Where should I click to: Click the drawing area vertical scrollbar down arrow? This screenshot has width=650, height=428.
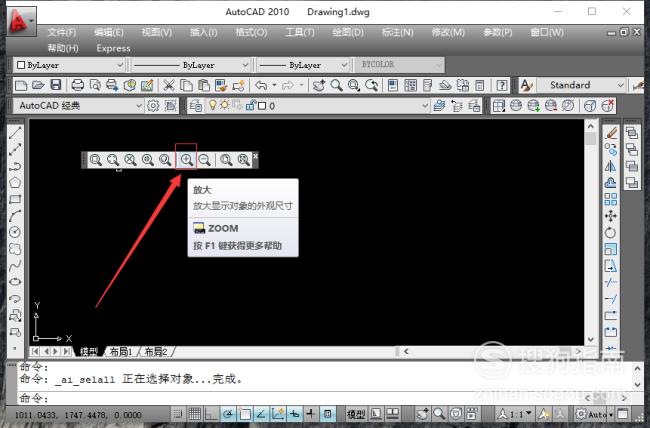click(x=591, y=340)
